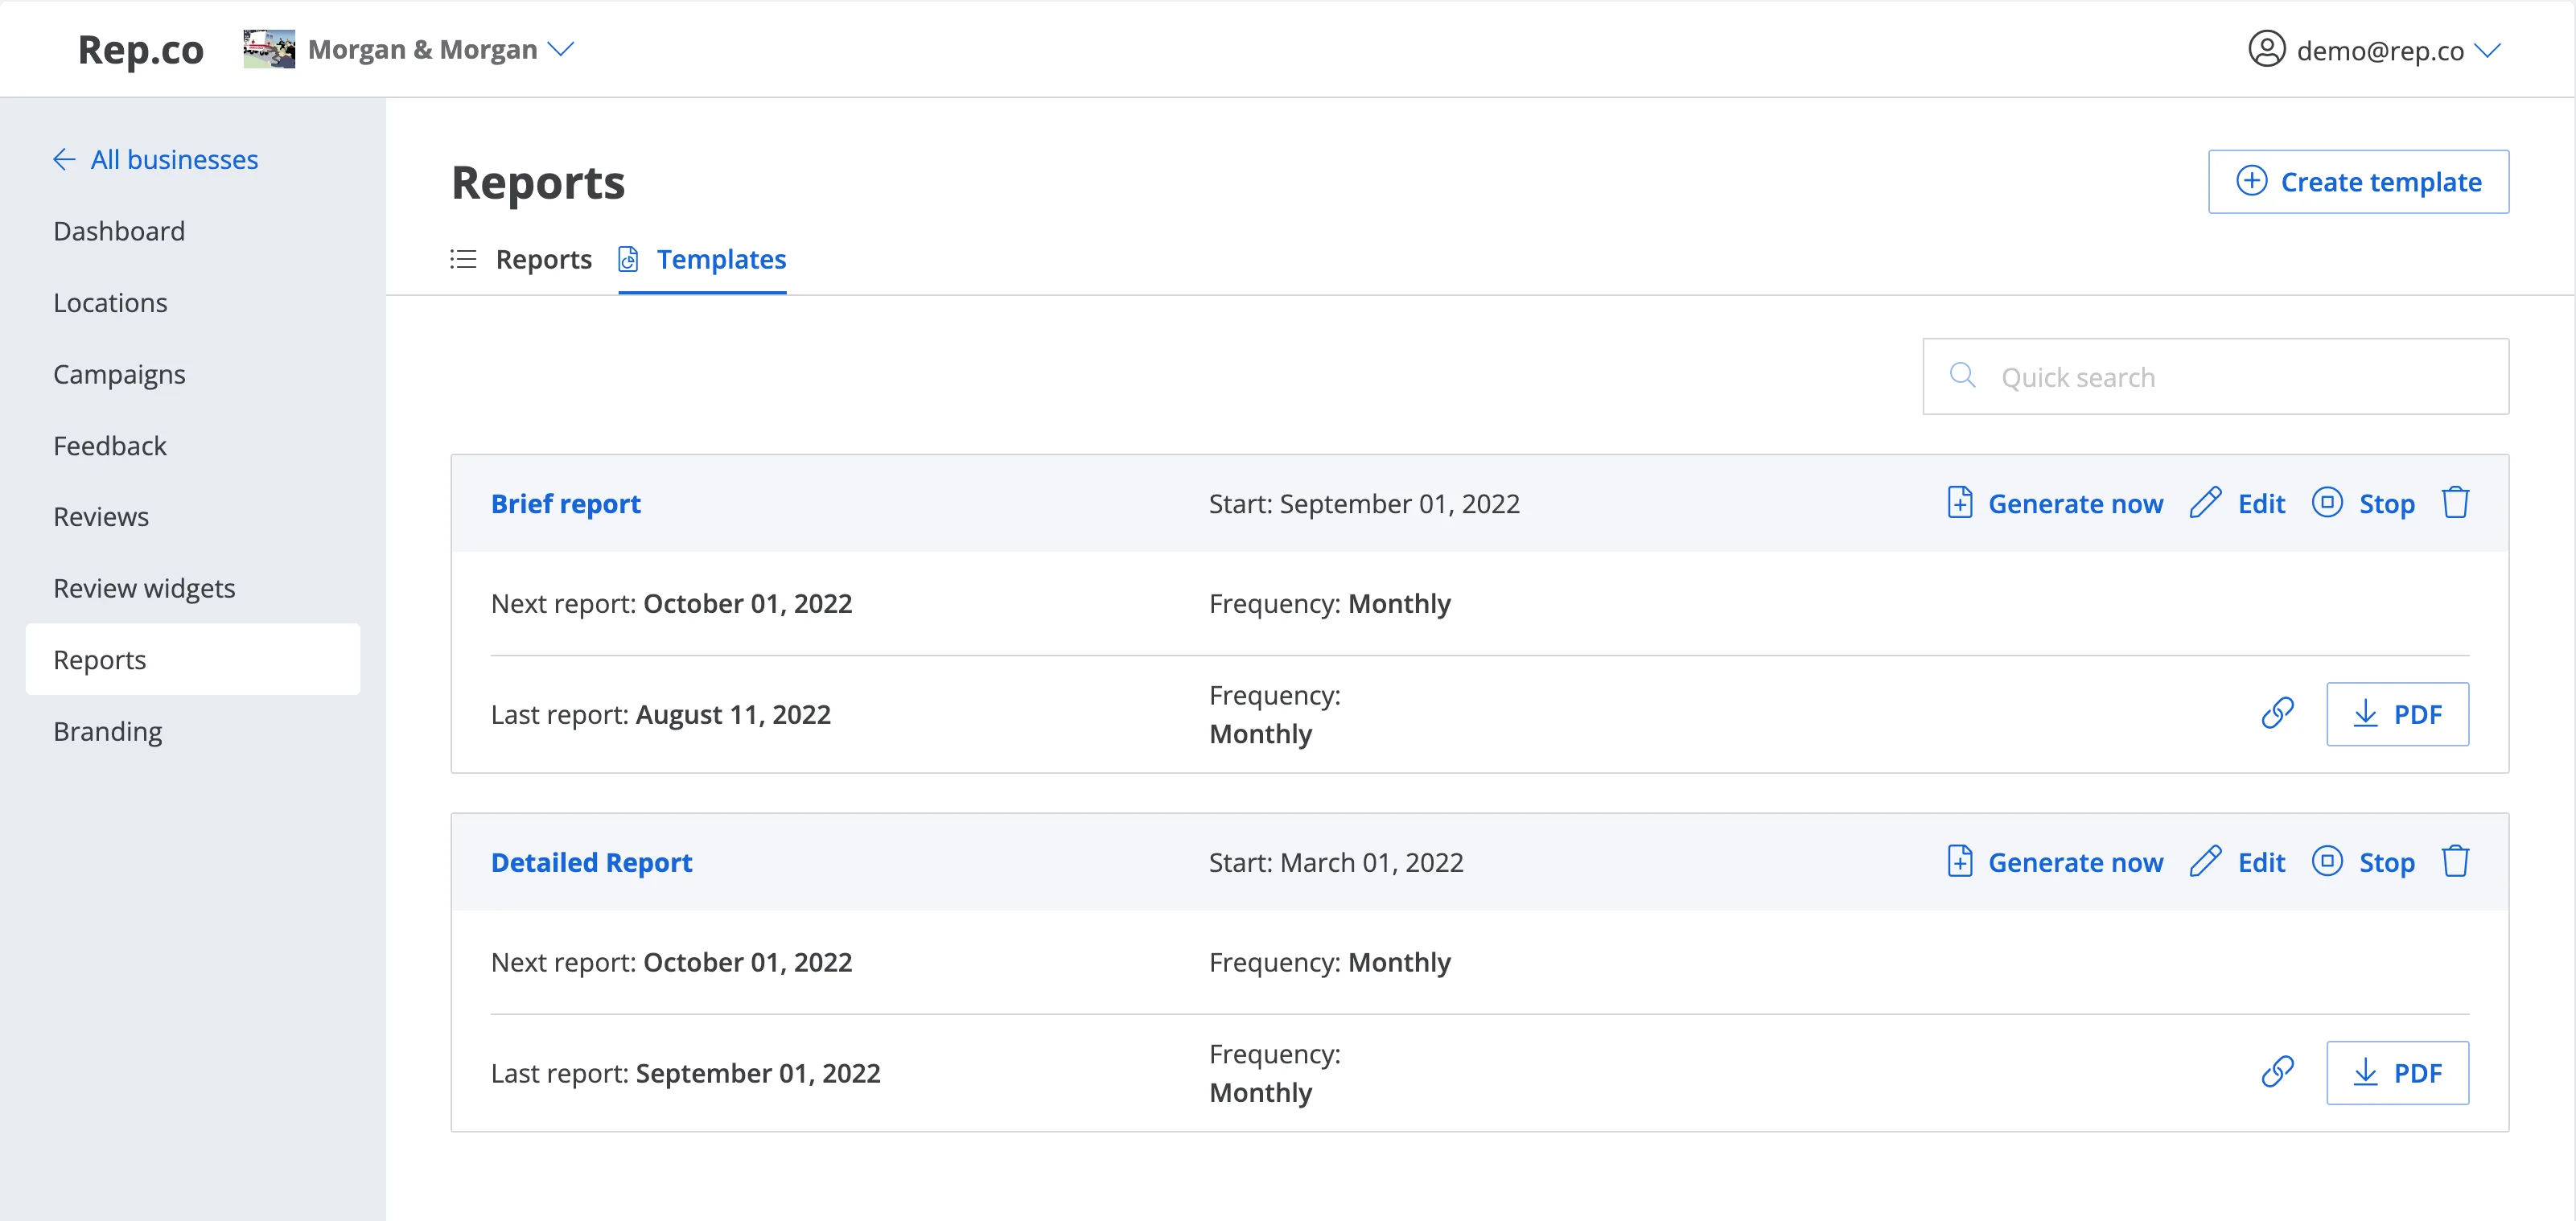Copy link icon for September 01, 2022 report

click(x=2277, y=1072)
